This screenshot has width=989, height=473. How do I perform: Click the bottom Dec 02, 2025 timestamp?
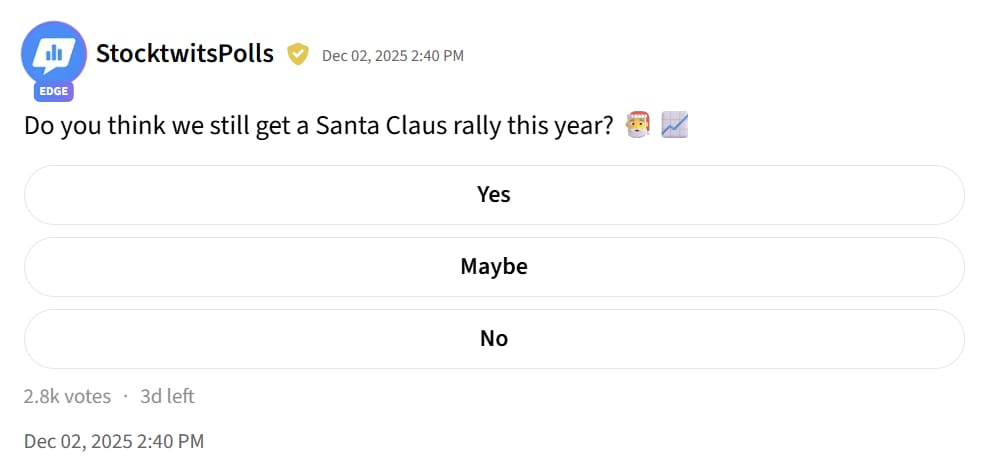(114, 441)
